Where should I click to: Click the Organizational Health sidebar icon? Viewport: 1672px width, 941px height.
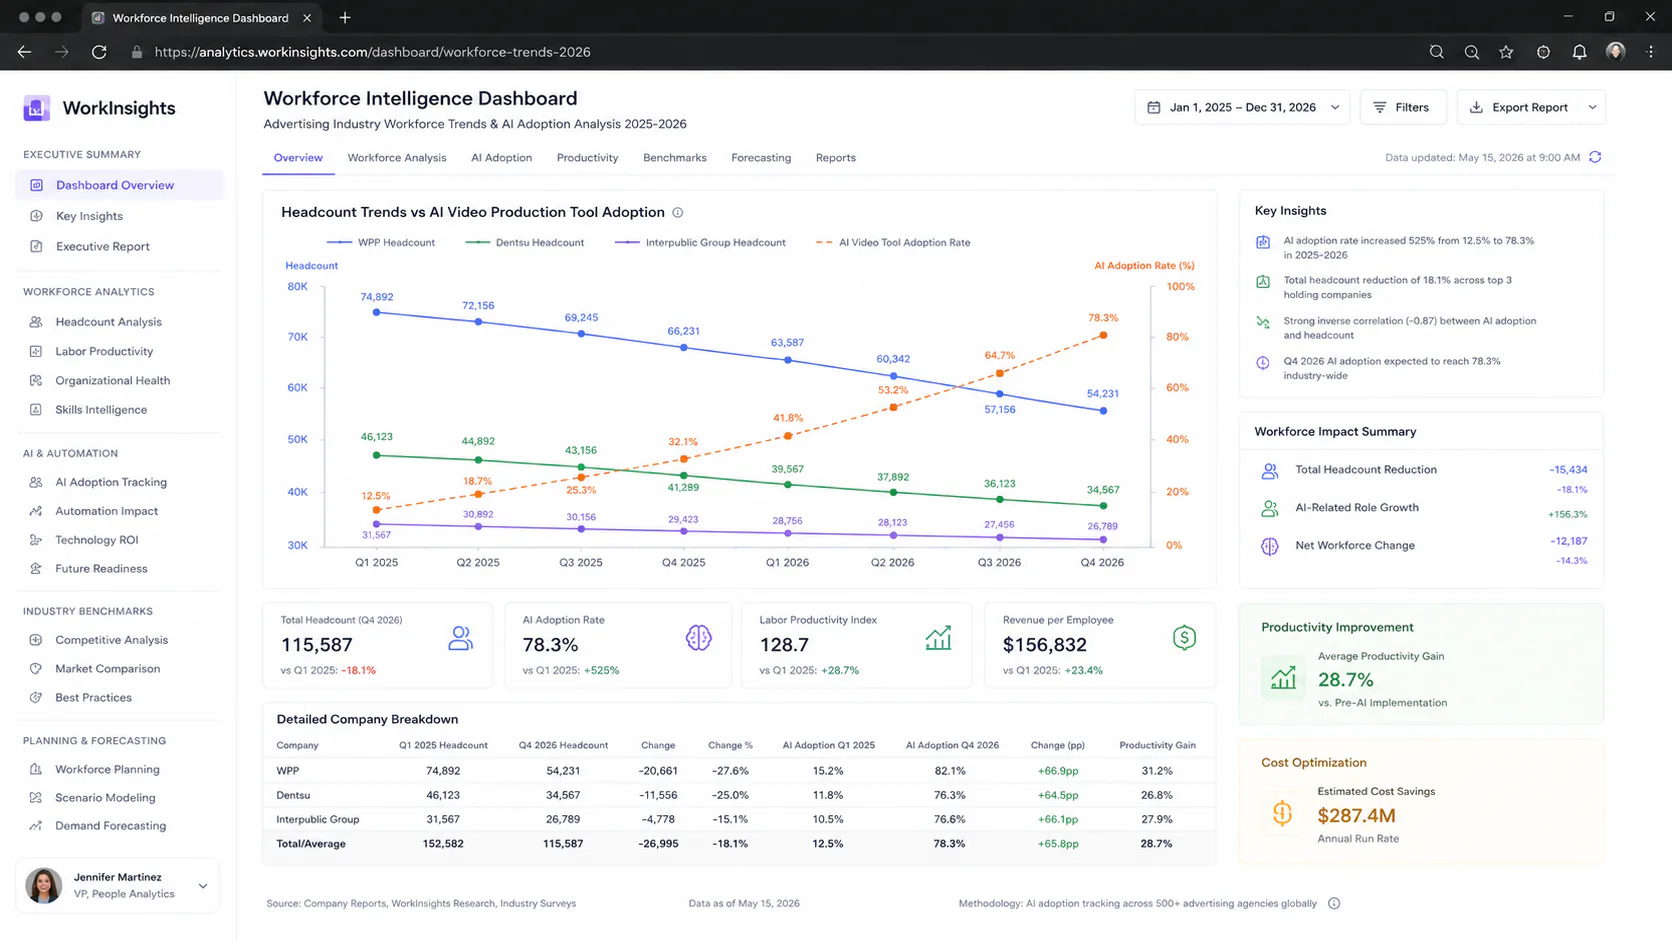tap(36, 380)
